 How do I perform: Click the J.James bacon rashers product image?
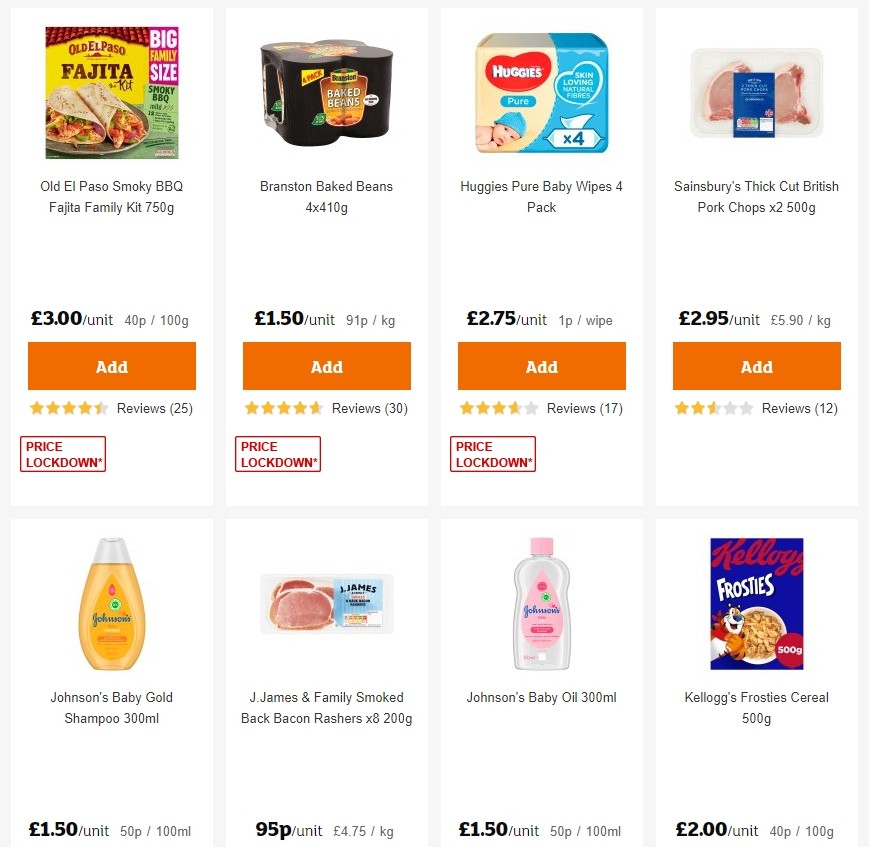tap(326, 603)
